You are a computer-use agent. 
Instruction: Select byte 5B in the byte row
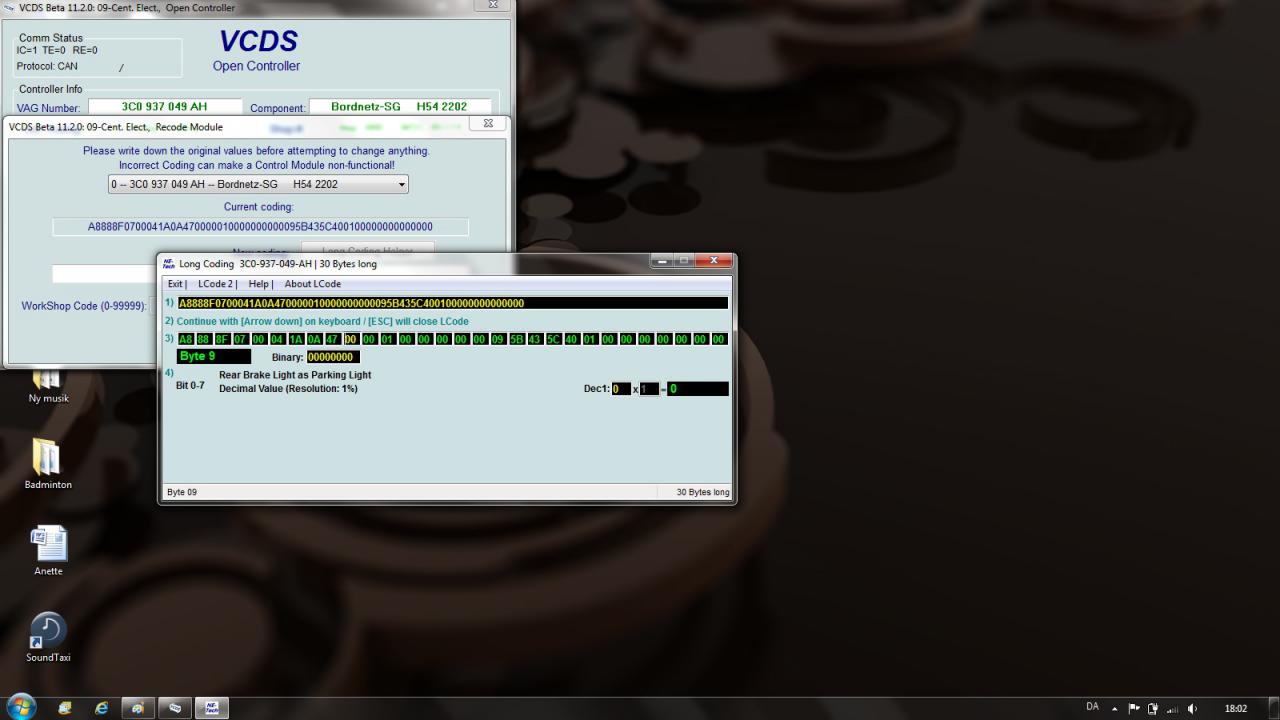(x=517, y=339)
